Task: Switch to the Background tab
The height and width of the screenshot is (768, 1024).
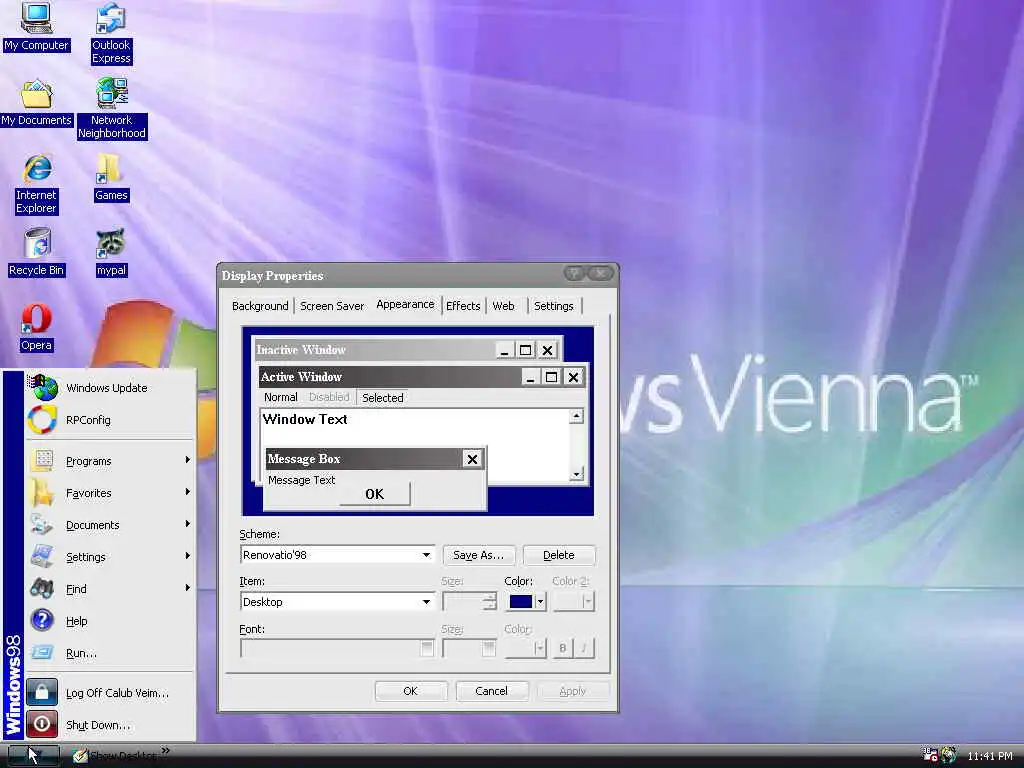Action: point(260,306)
